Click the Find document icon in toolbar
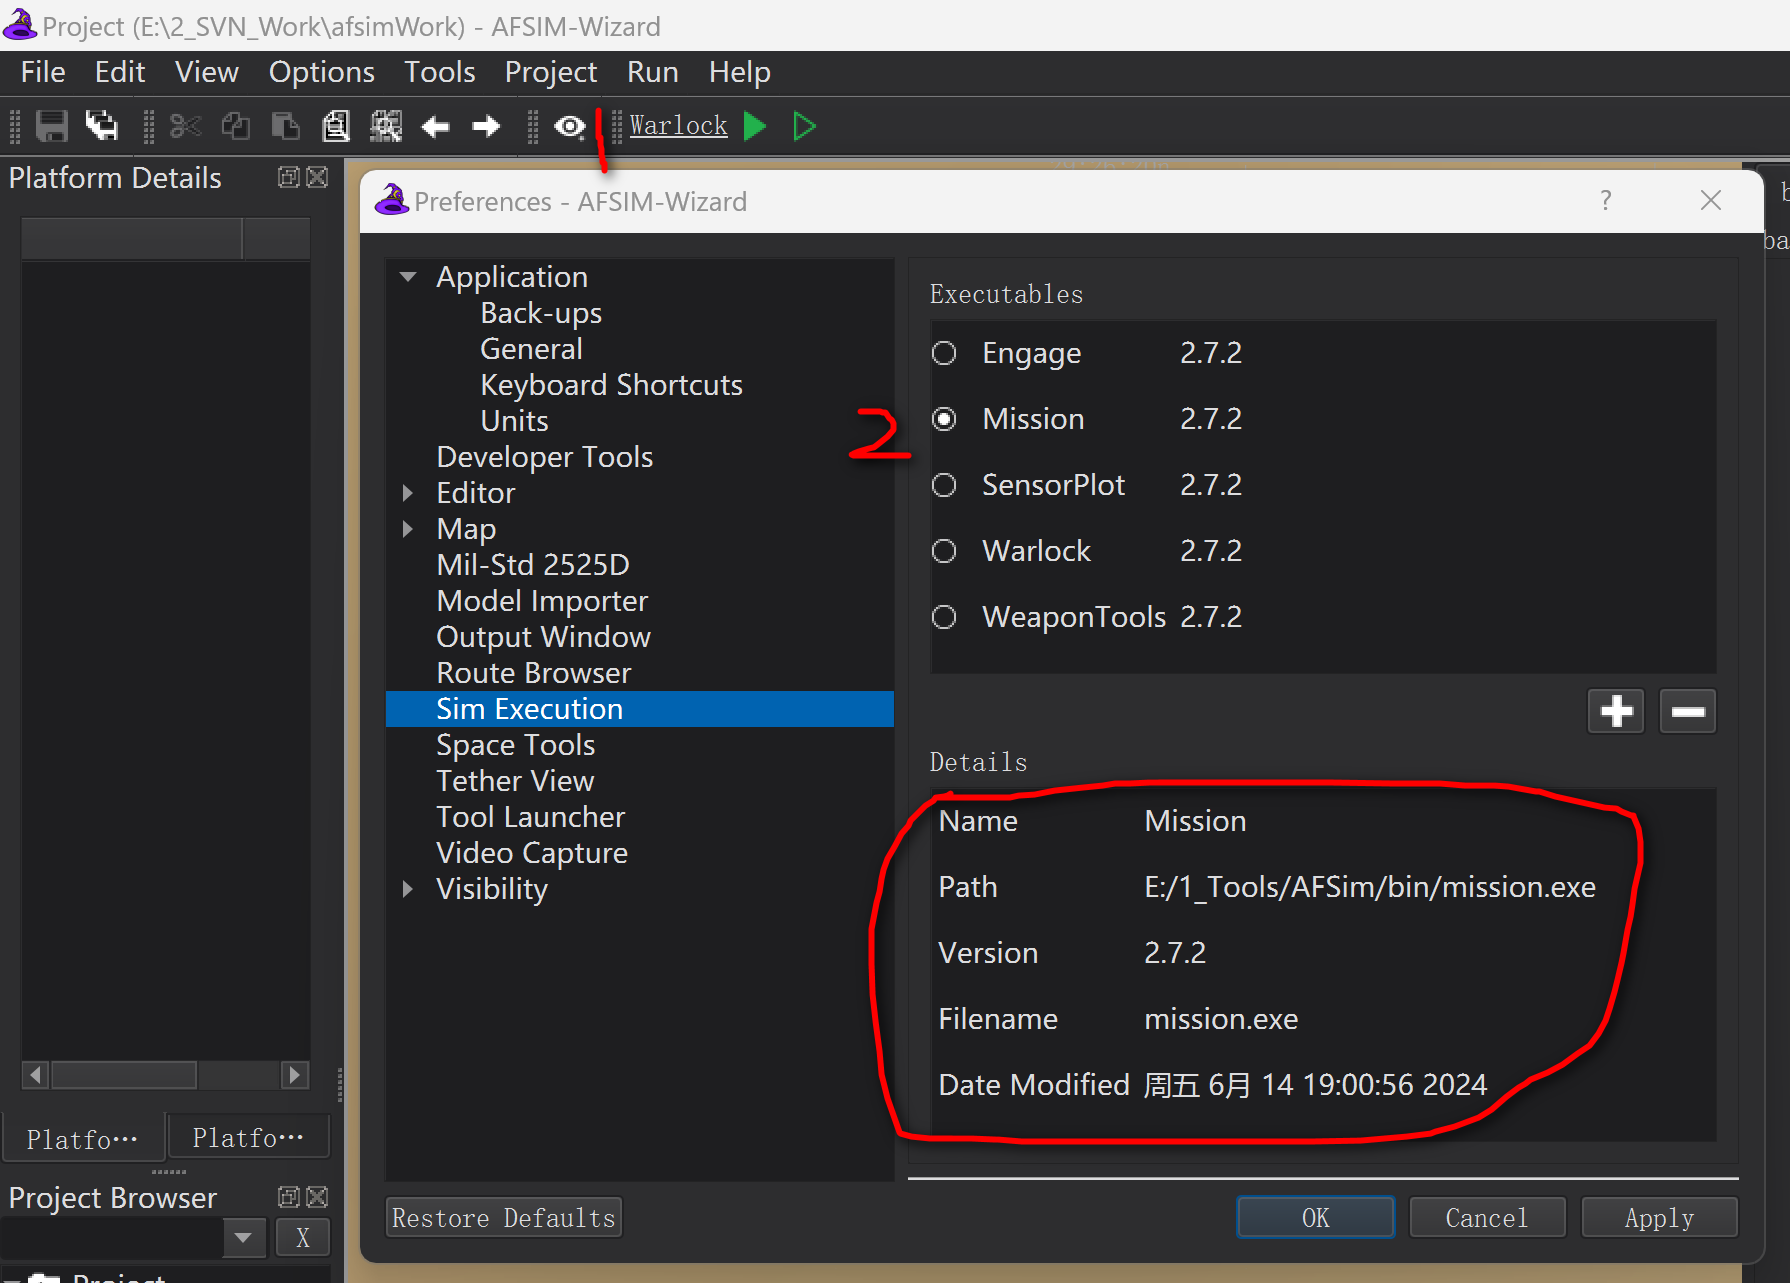Screen dimensions: 1790x1283 (336, 126)
